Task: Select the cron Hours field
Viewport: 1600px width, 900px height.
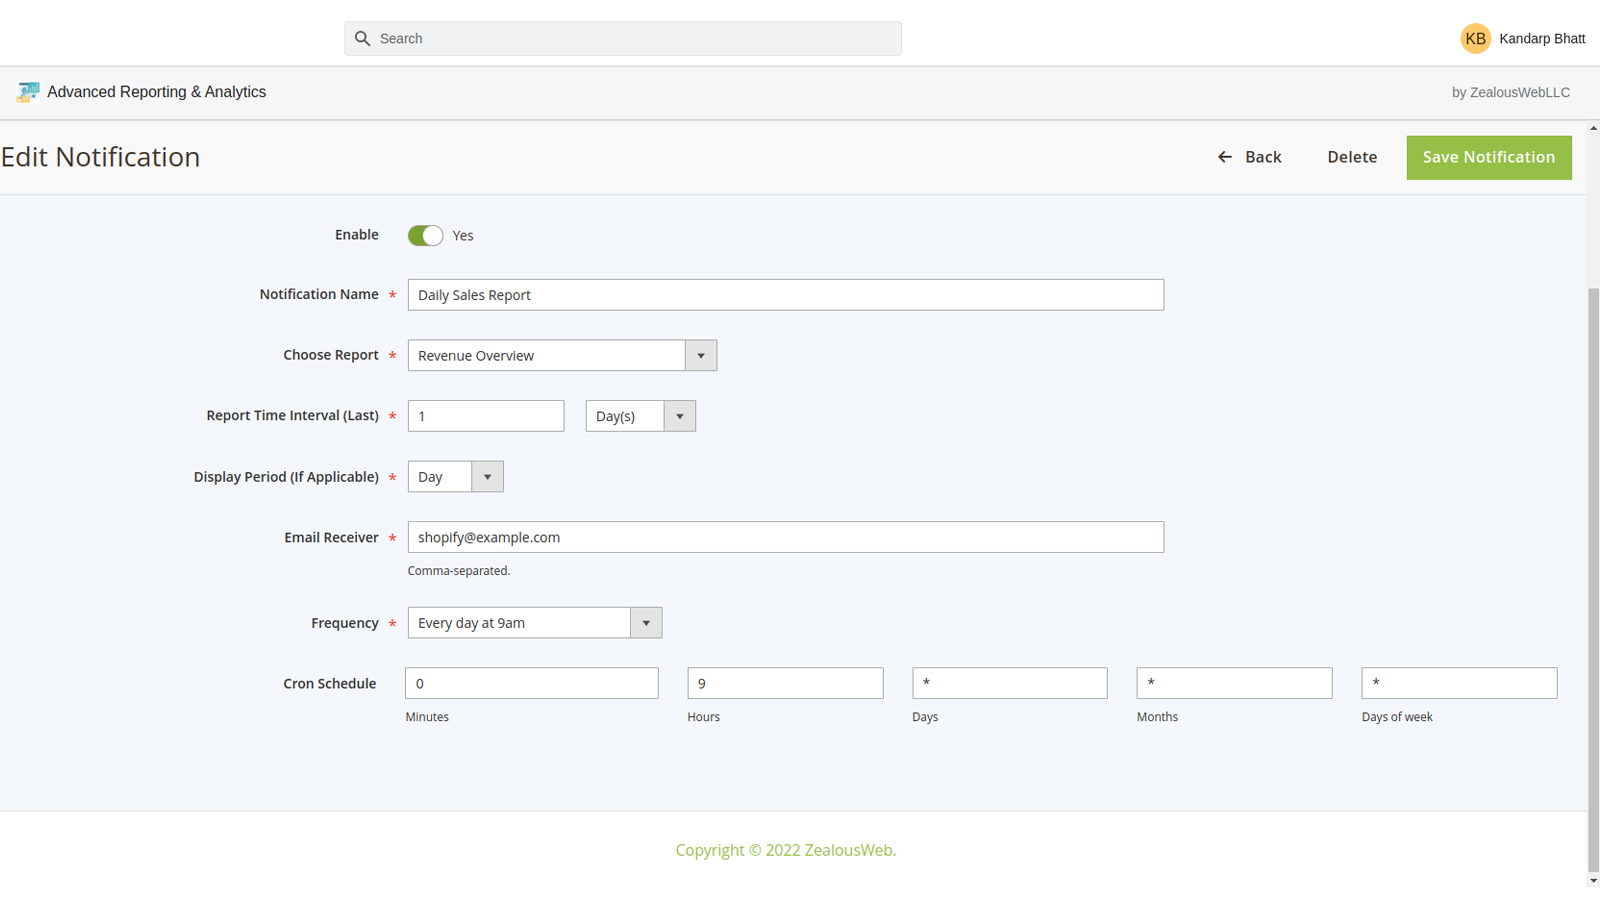Action: click(x=785, y=683)
